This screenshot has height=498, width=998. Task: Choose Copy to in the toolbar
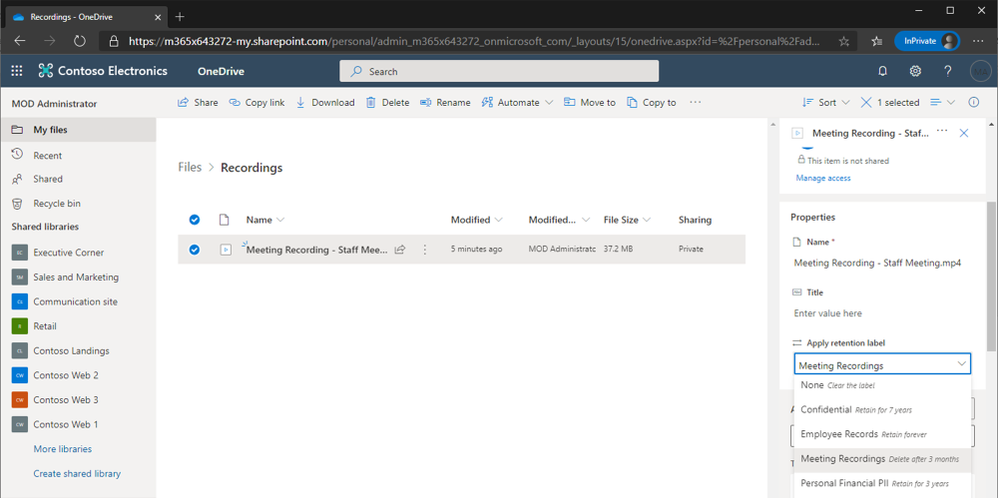point(651,103)
